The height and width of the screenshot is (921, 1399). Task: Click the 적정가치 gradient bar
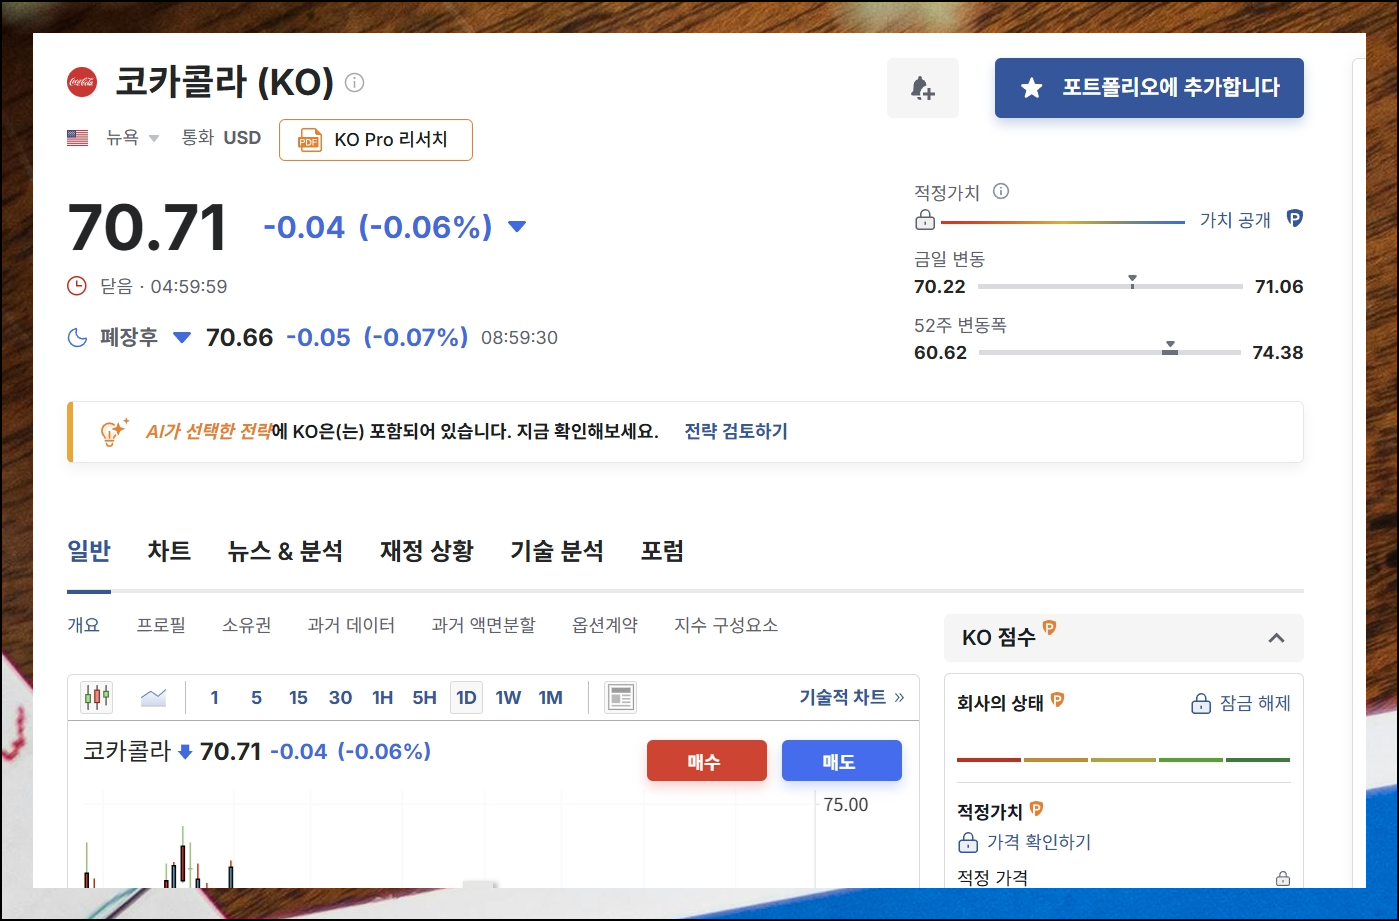(x=1063, y=222)
